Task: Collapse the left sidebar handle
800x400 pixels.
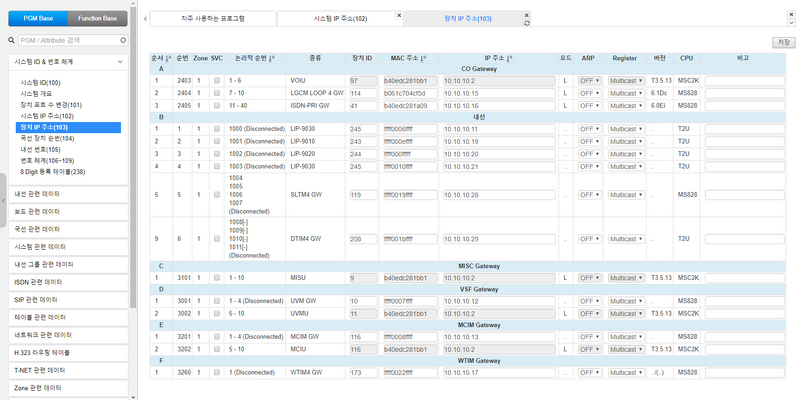Action: tap(3, 201)
